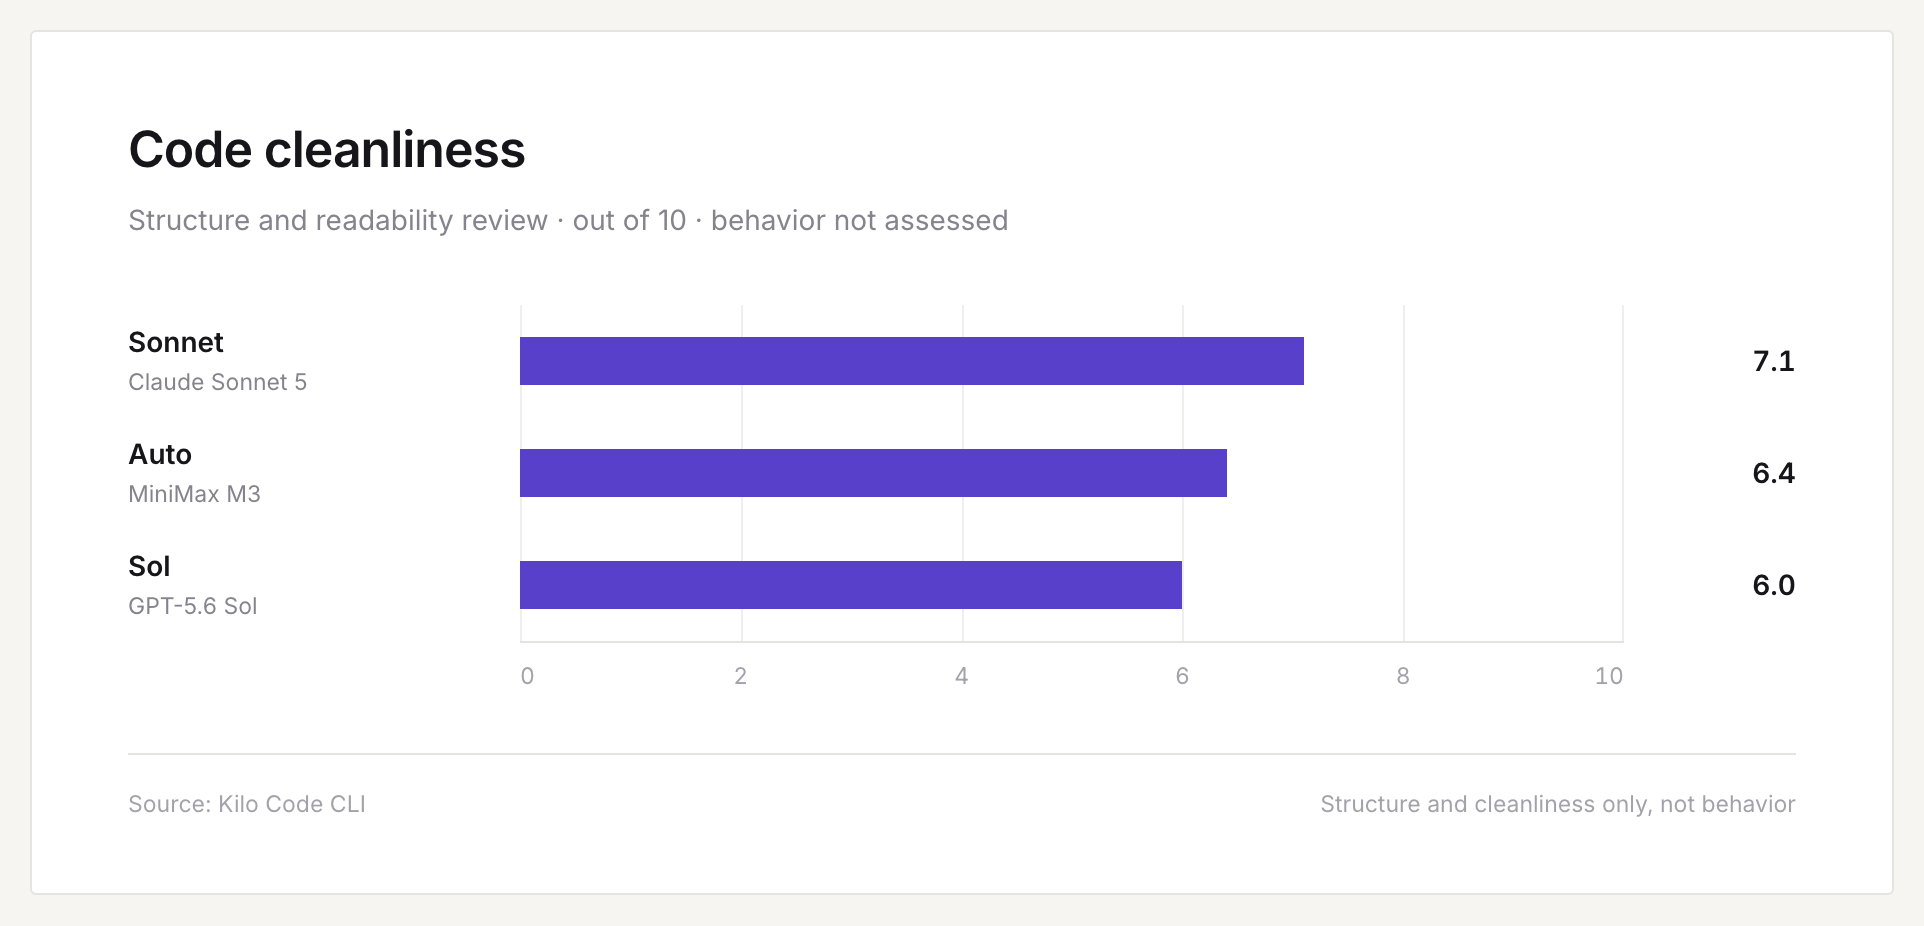This screenshot has width=1924, height=926.
Task: Click the MiniMax M3 sublabel
Action: coord(195,494)
